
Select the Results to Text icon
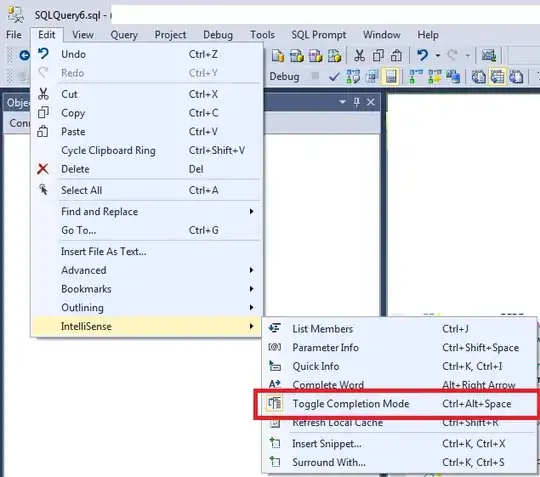tap(478, 76)
